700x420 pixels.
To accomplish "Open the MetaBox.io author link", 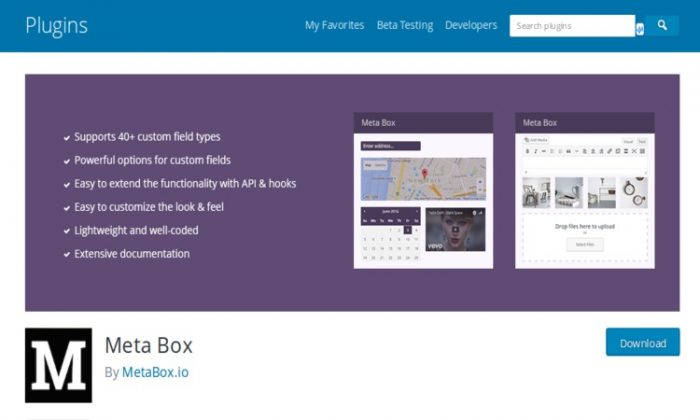I will click(155, 372).
